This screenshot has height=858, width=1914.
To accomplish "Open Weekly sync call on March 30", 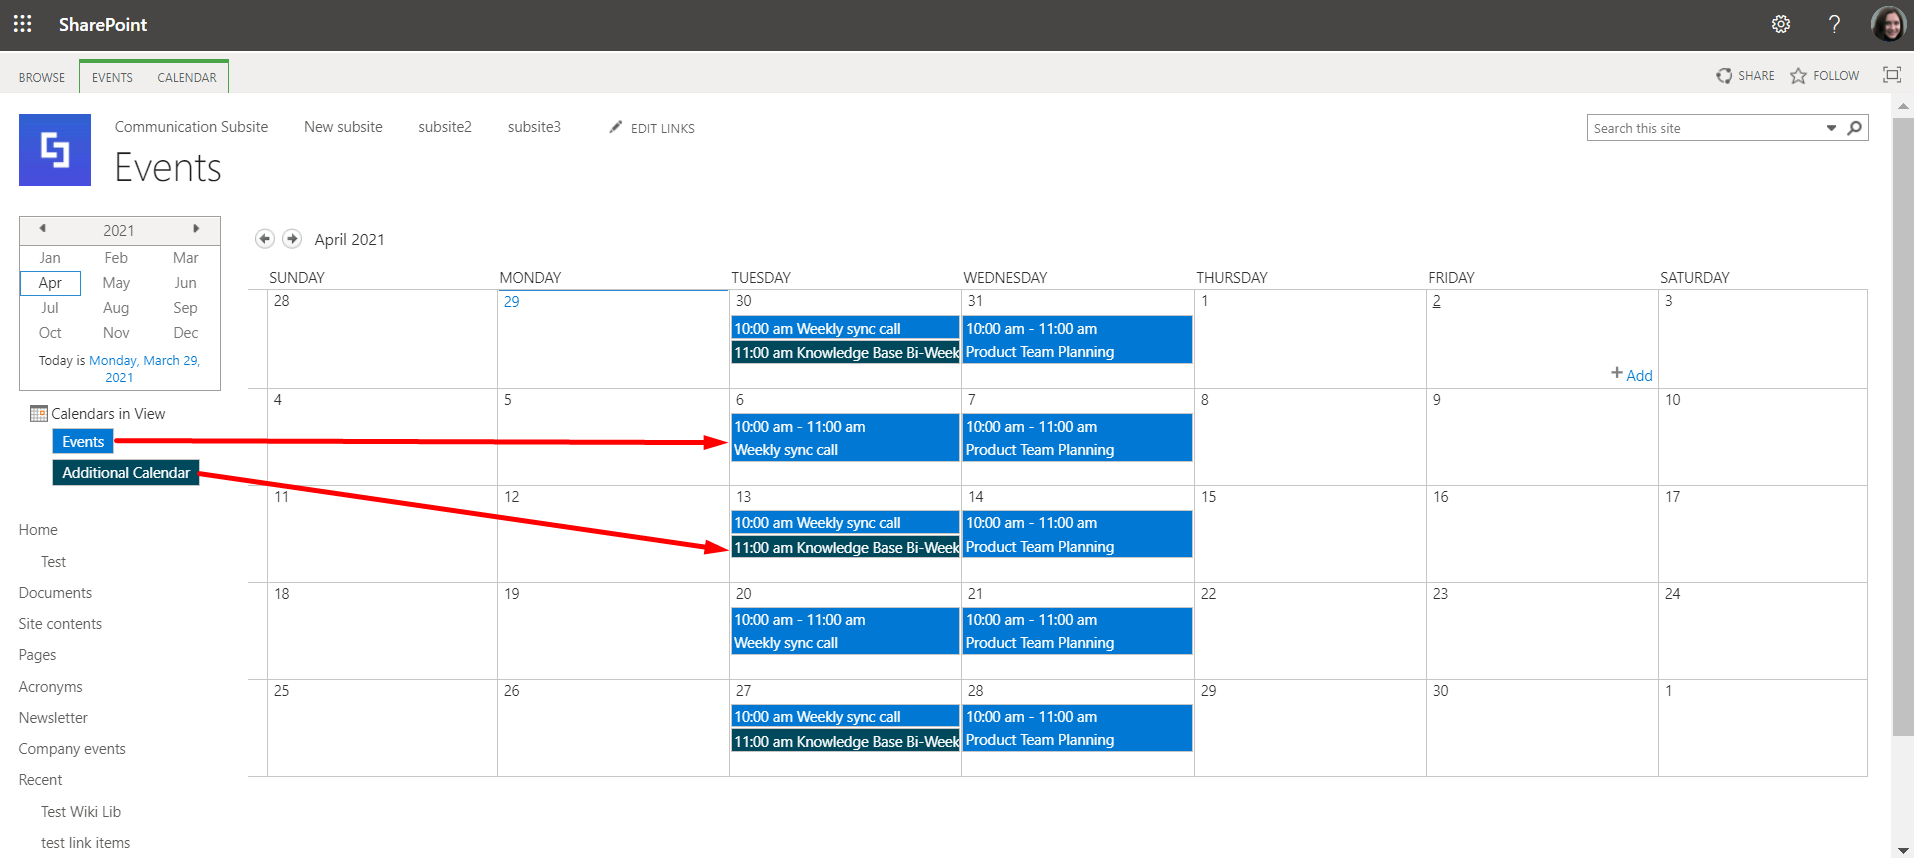I will [x=845, y=328].
